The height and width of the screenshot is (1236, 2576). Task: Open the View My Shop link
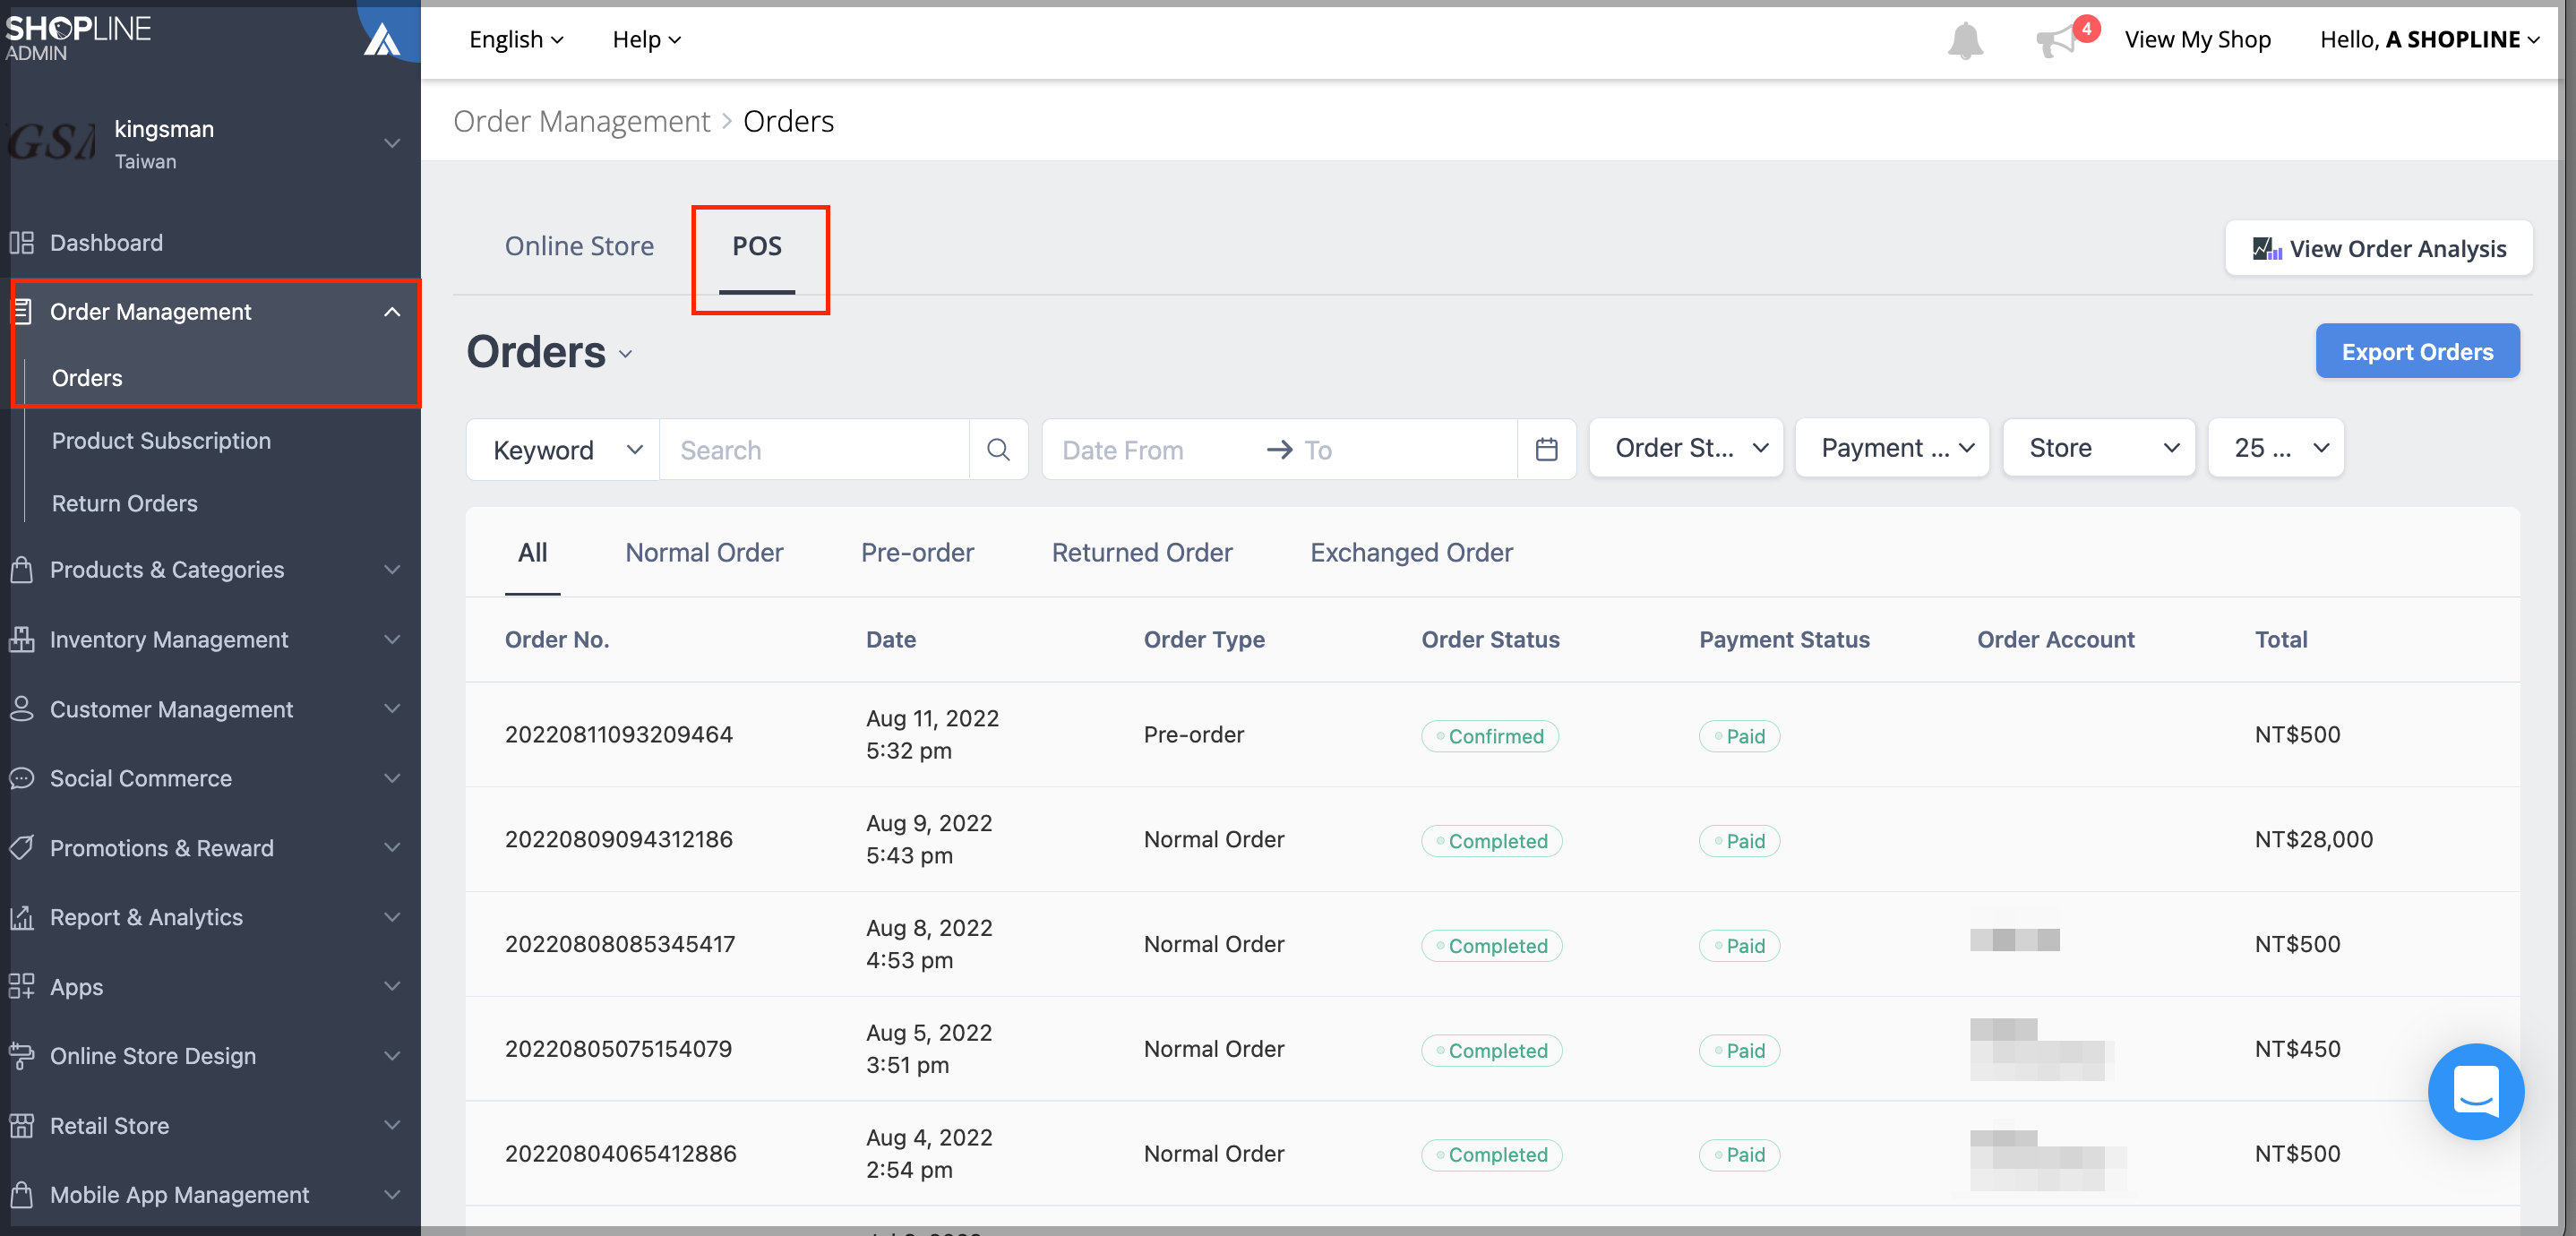[x=2197, y=40]
